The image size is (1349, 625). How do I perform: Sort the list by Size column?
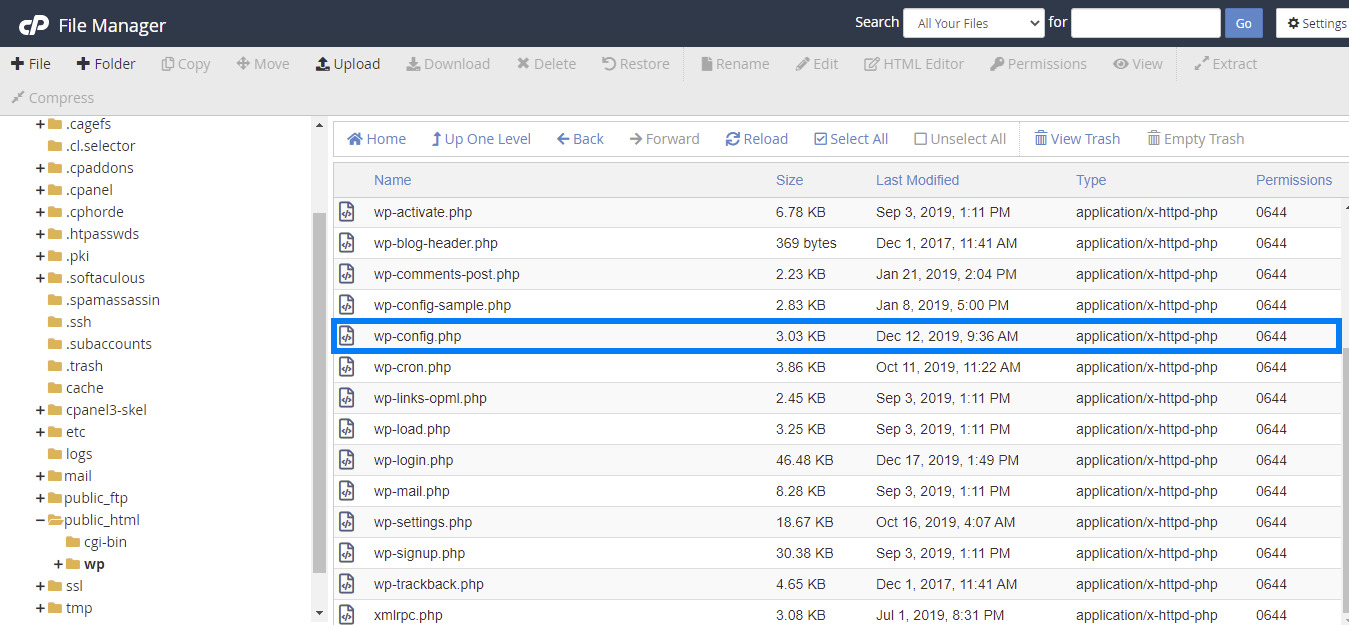[x=789, y=180]
